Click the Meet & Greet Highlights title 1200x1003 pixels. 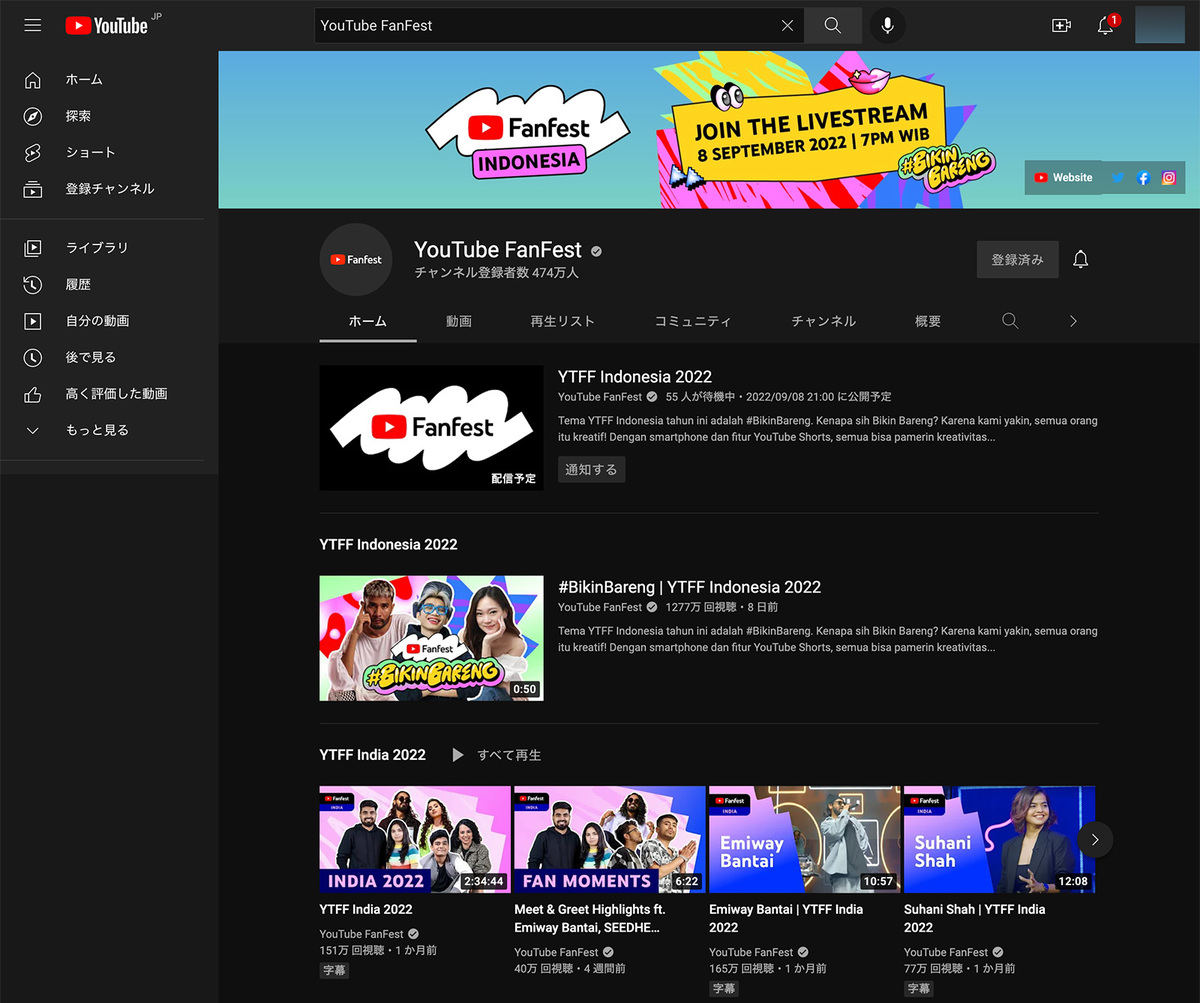tap(590, 918)
